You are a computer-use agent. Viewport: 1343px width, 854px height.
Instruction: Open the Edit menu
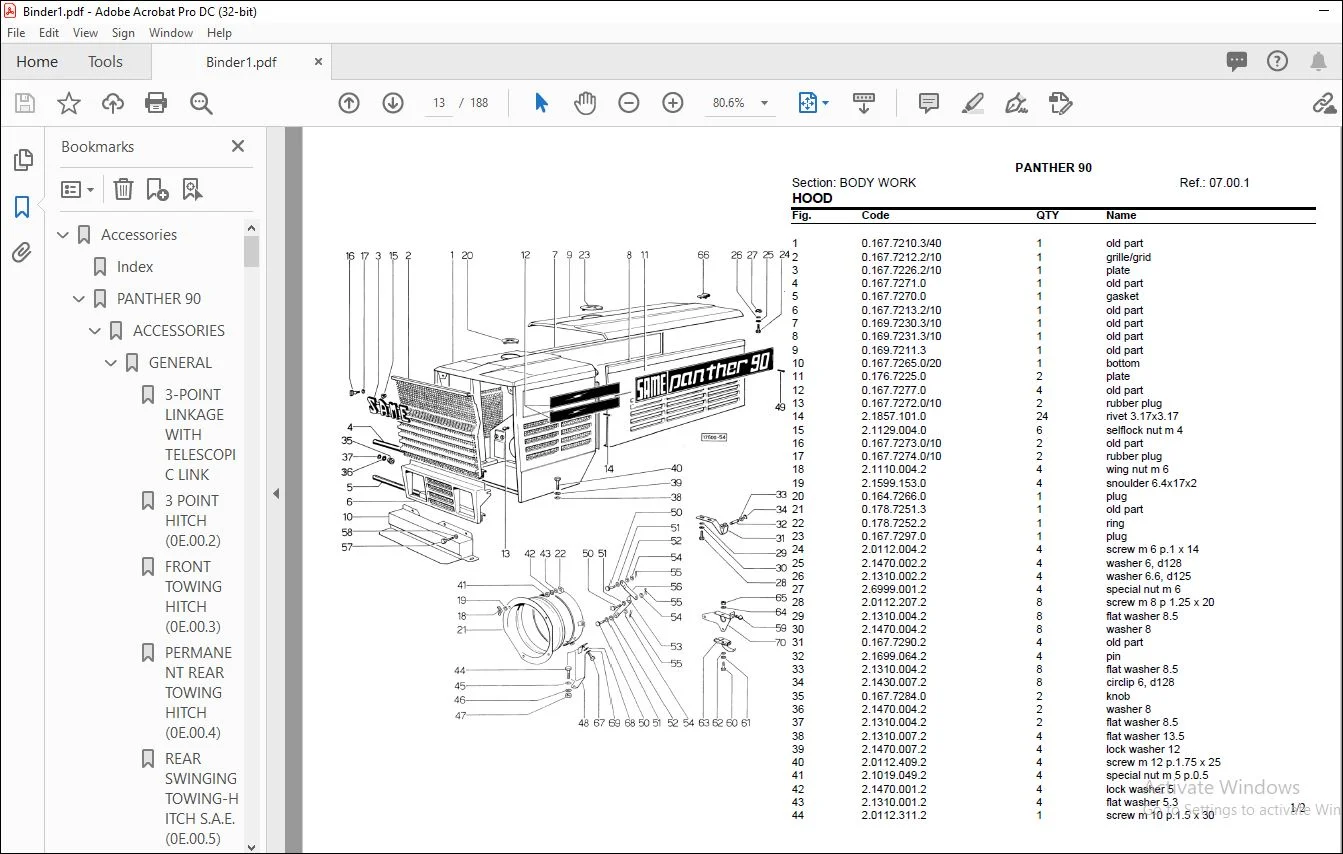tap(49, 33)
